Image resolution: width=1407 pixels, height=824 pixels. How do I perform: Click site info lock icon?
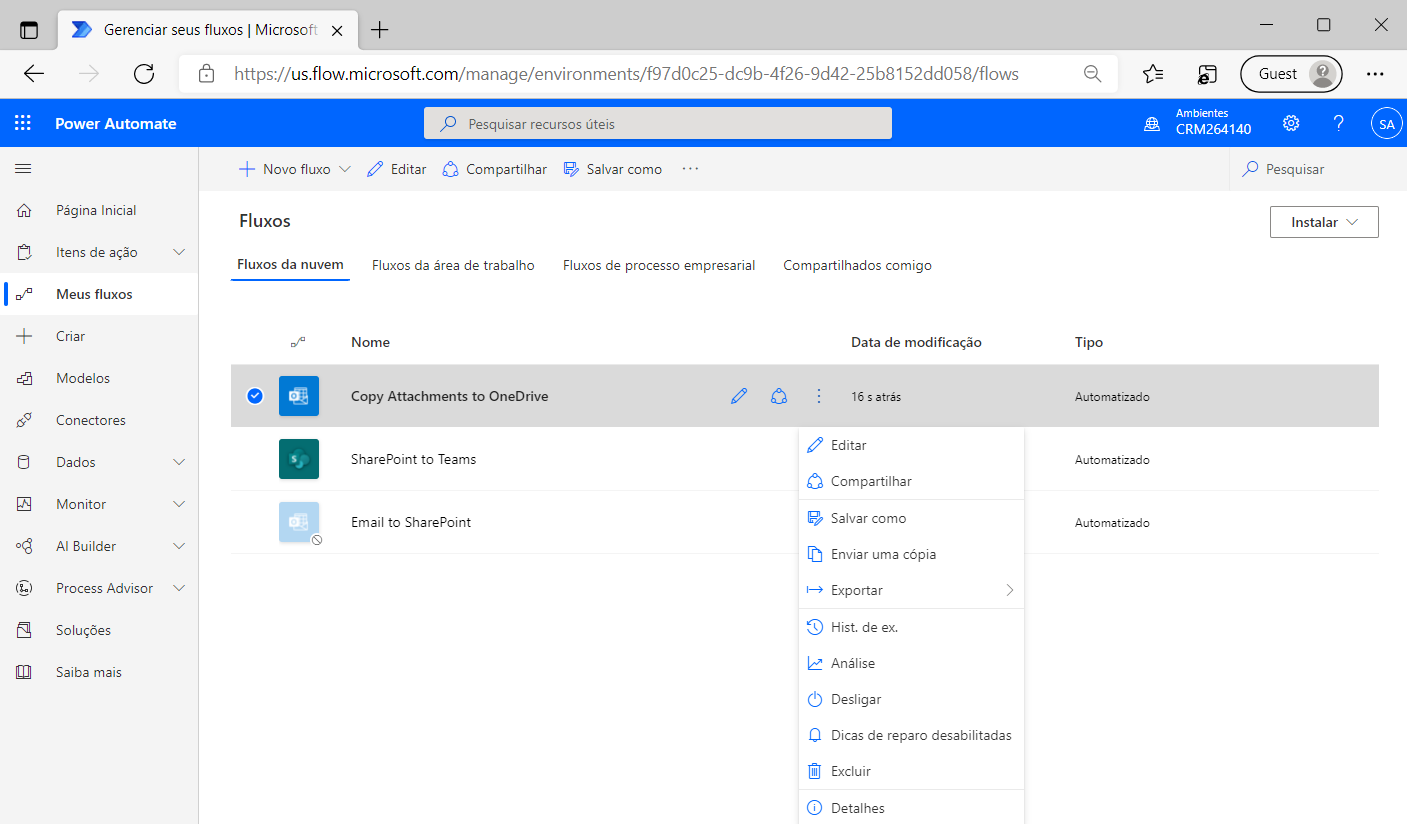[x=207, y=73]
